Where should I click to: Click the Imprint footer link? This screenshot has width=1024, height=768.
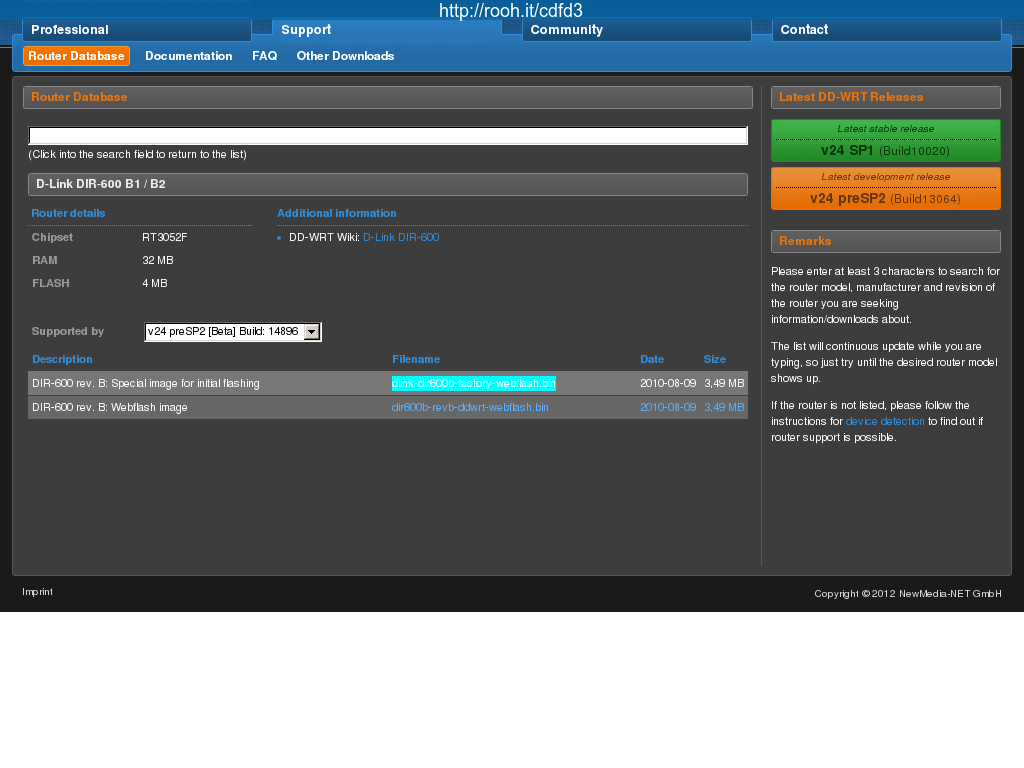click(37, 592)
